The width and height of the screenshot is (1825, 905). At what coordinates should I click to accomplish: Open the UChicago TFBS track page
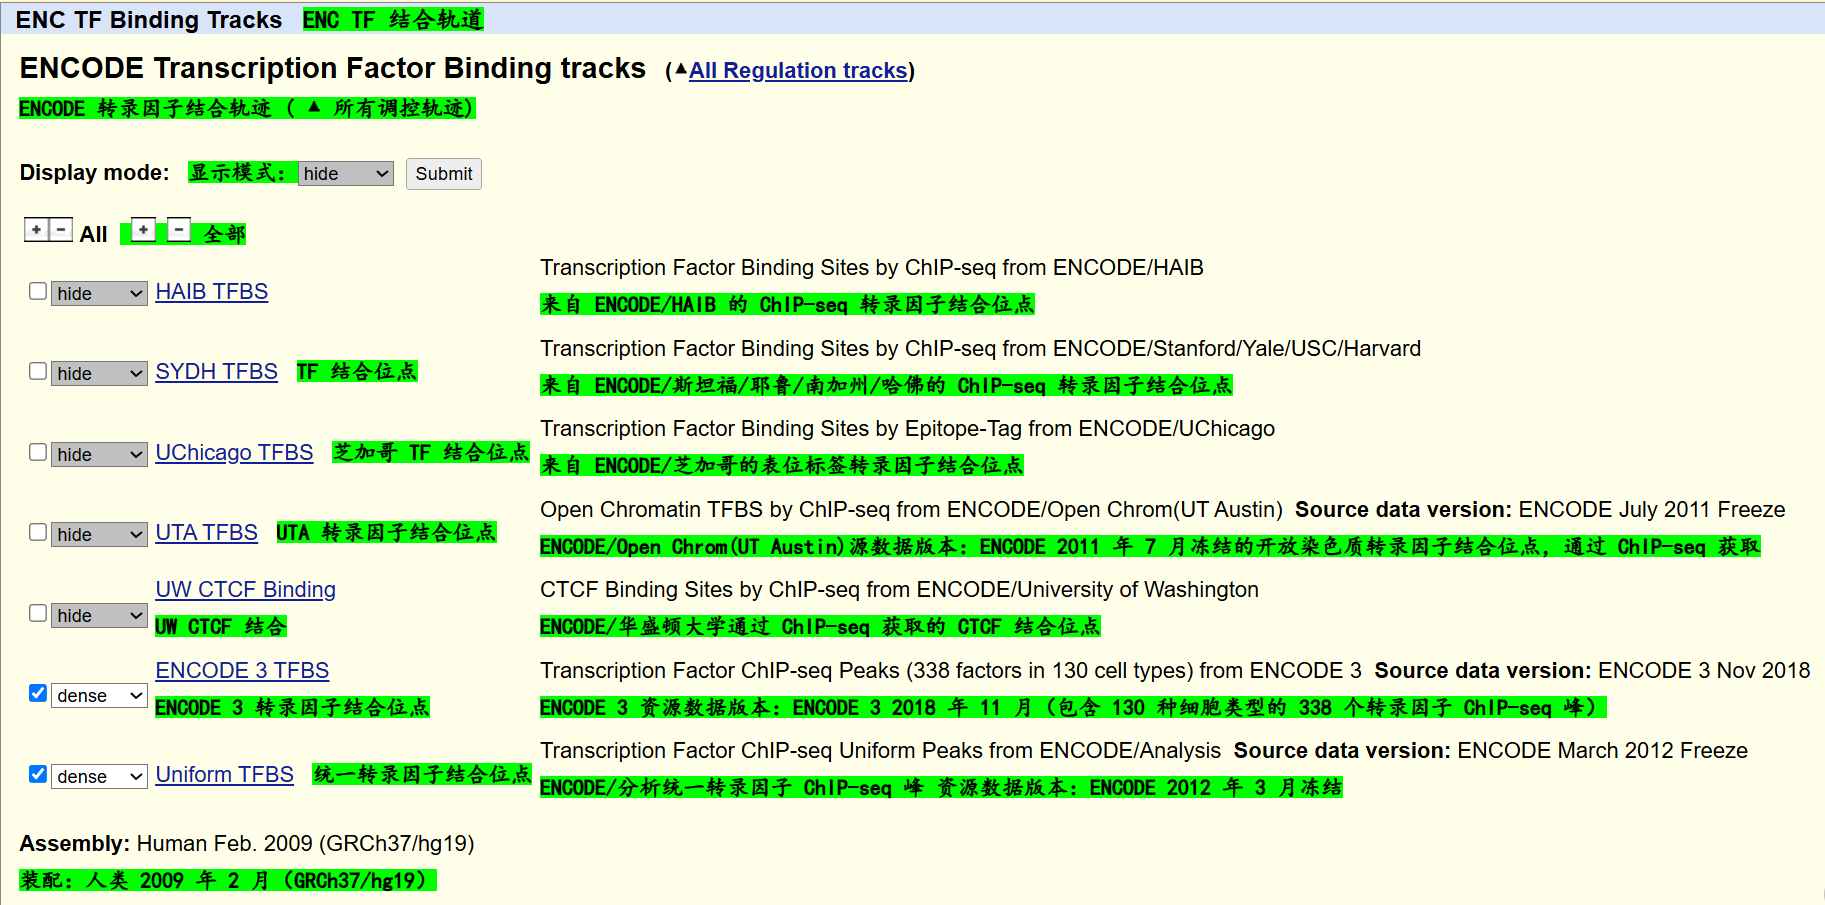234,452
